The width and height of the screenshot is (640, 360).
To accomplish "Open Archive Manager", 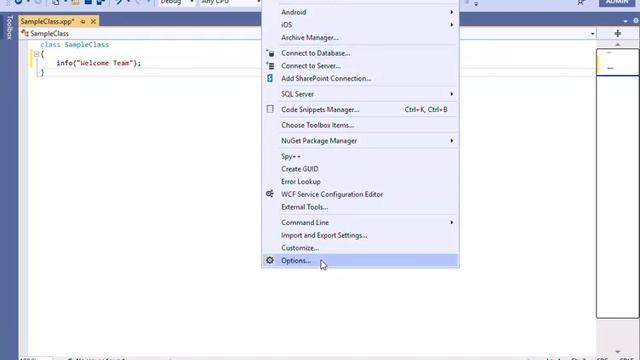I will click(x=360, y=38).
